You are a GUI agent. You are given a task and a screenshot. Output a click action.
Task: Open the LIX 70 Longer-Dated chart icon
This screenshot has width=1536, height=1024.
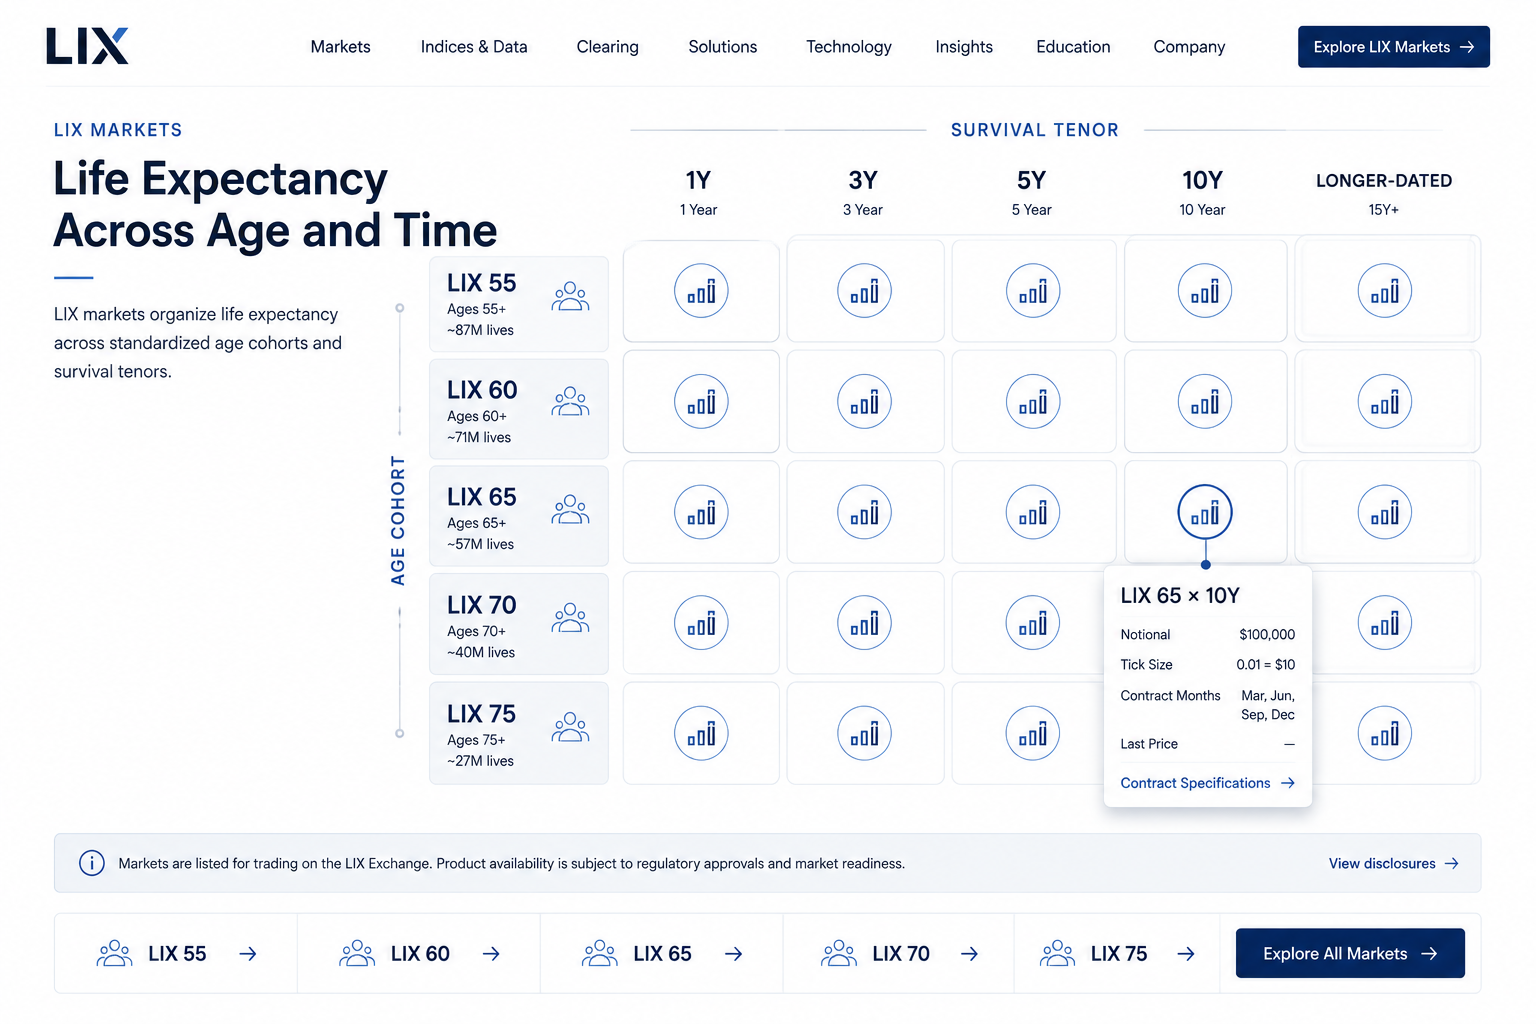(x=1385, y=623)
